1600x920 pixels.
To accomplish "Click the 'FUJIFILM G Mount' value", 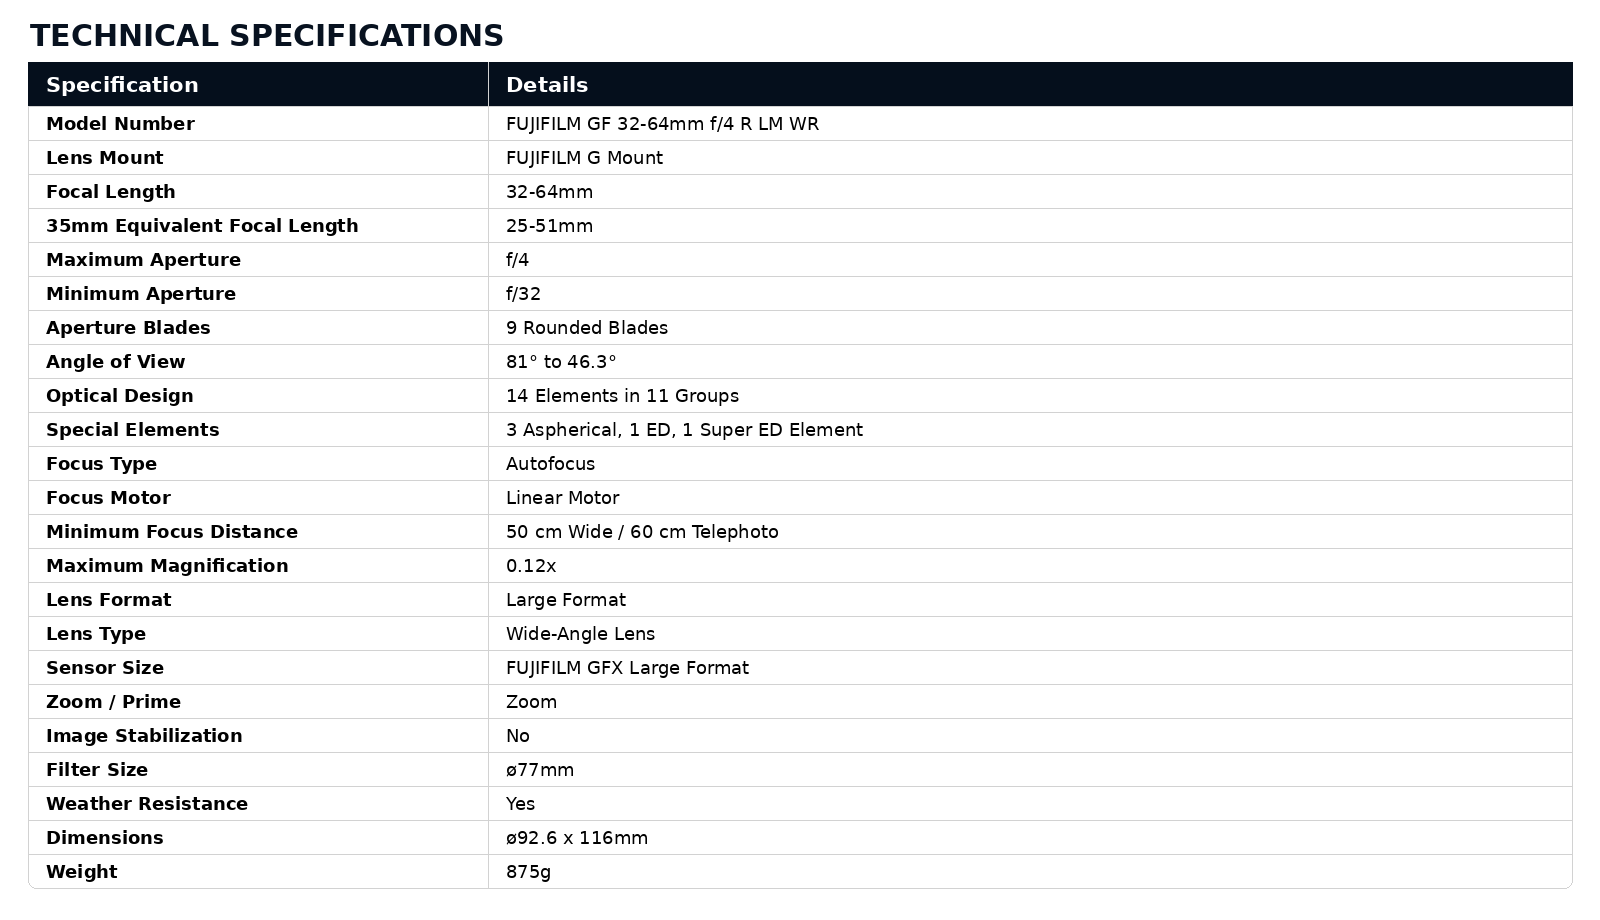I will [584, 158].
